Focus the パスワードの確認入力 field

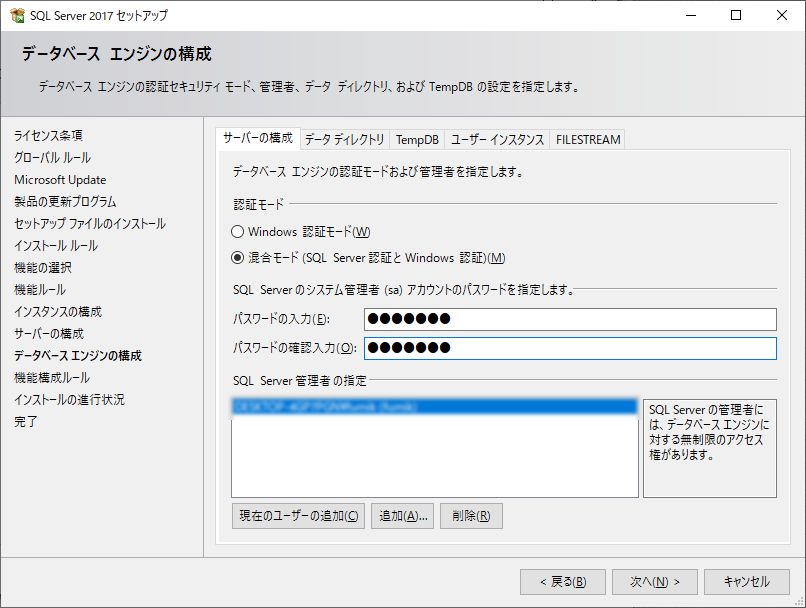pos(570,348)
